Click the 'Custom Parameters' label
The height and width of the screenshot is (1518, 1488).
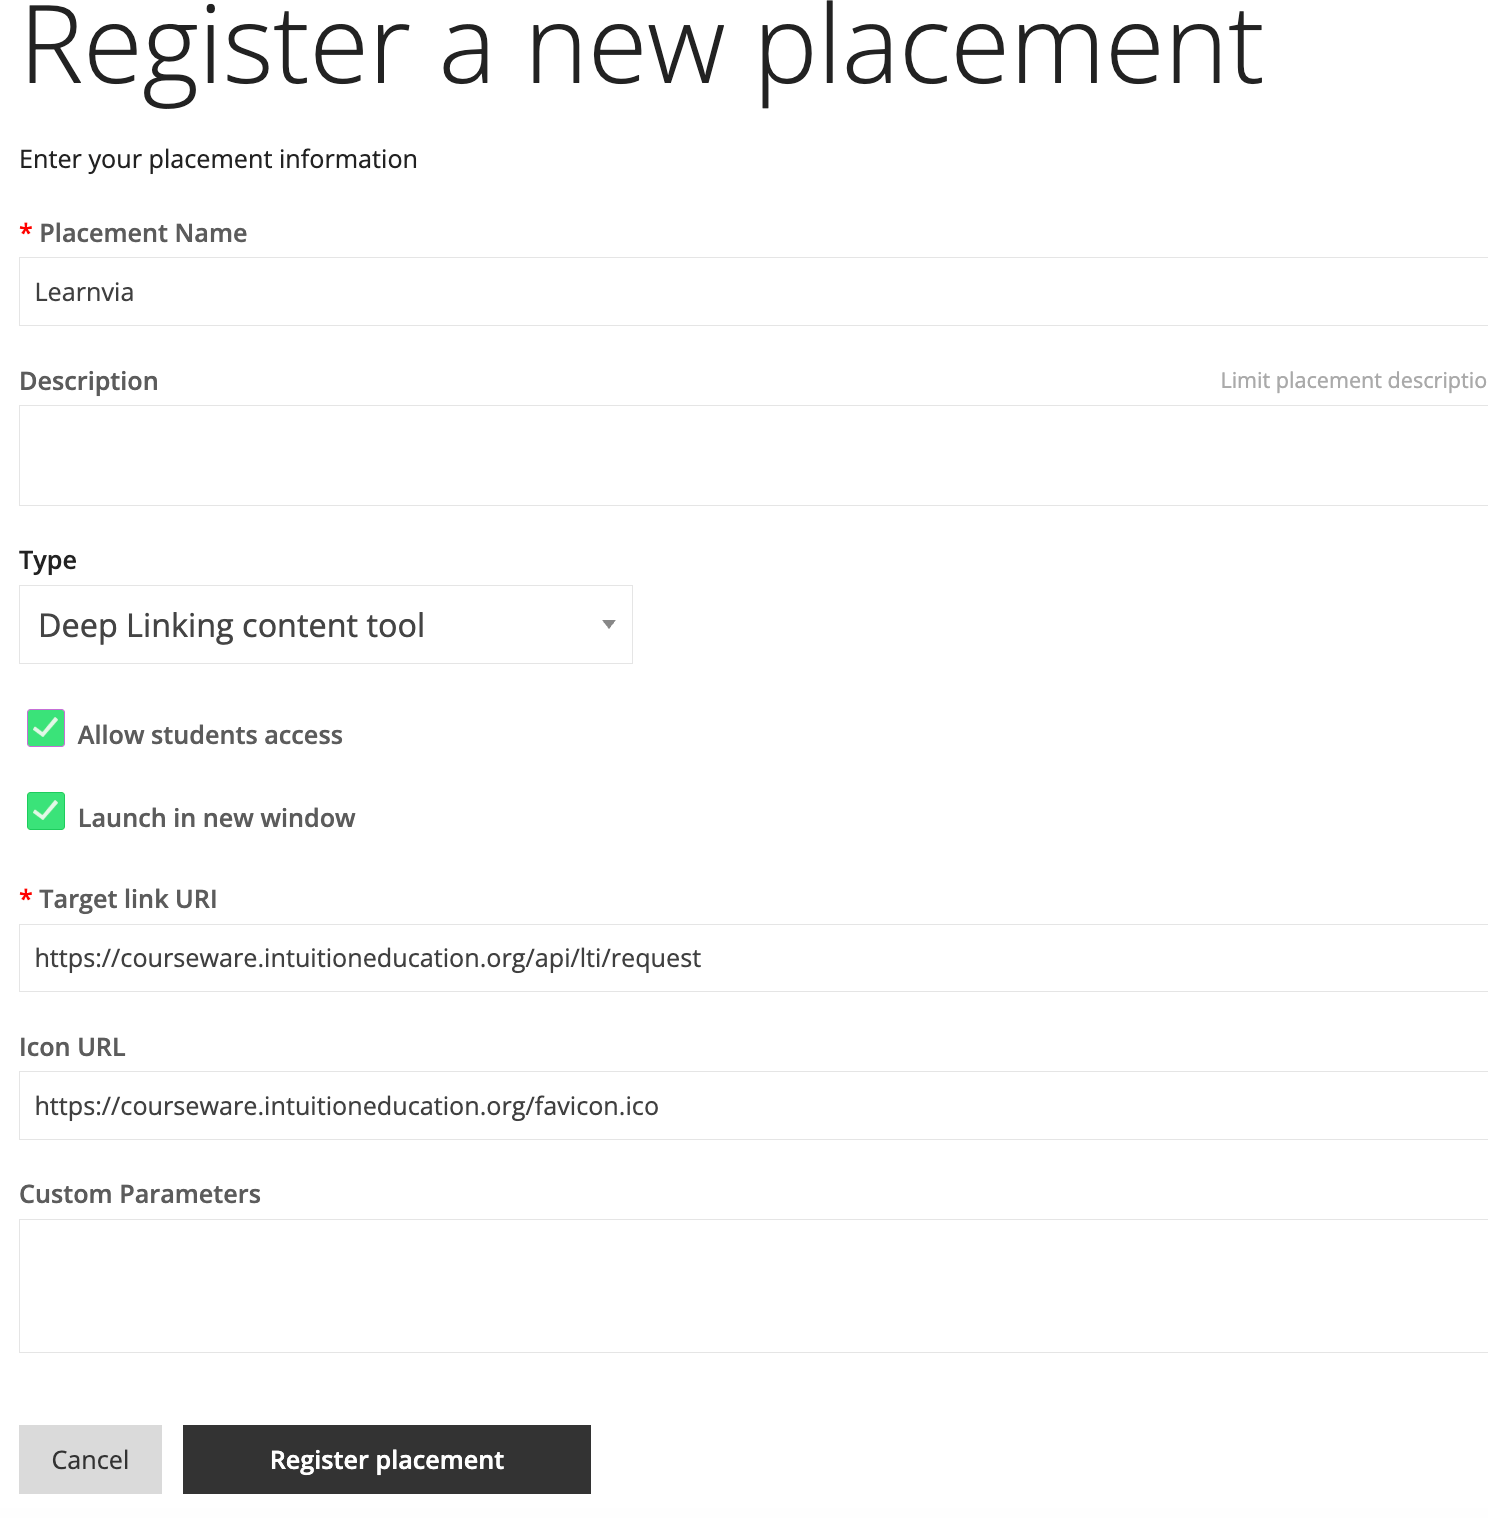click(x=140, y=1194)
